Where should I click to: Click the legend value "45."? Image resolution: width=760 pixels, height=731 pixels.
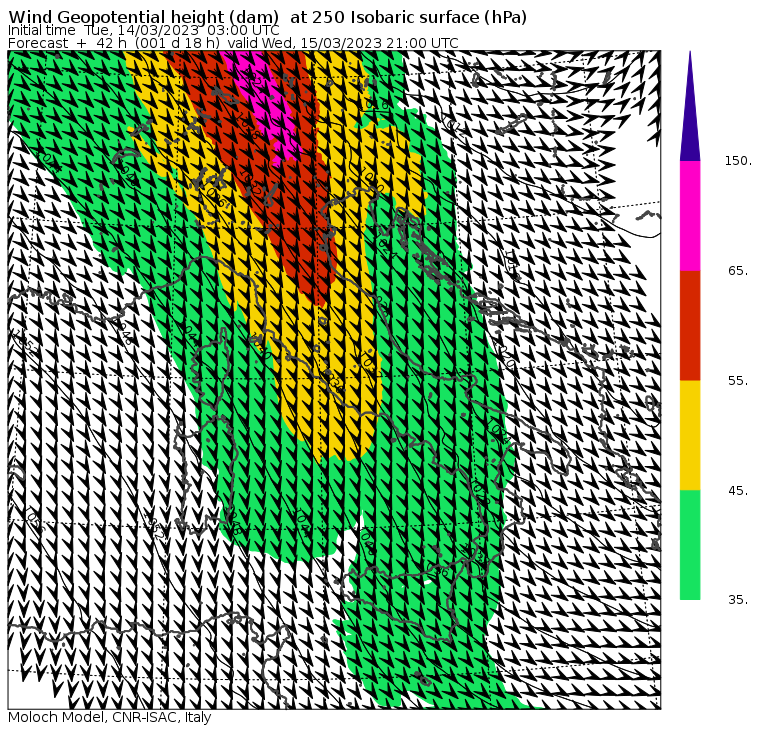click(738, 491)
